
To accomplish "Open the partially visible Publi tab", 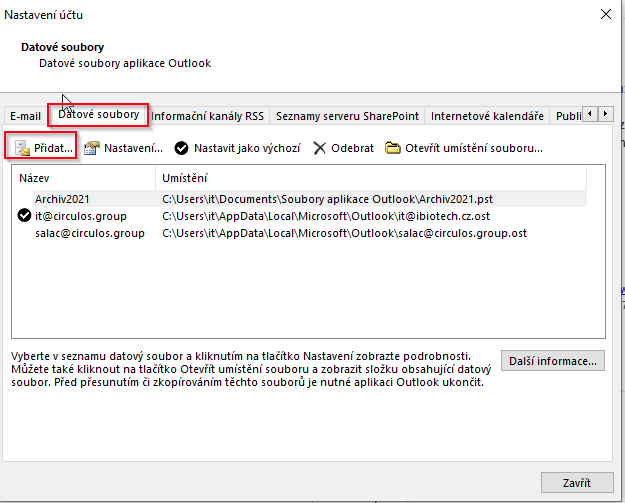I will [x=568, y=116].
